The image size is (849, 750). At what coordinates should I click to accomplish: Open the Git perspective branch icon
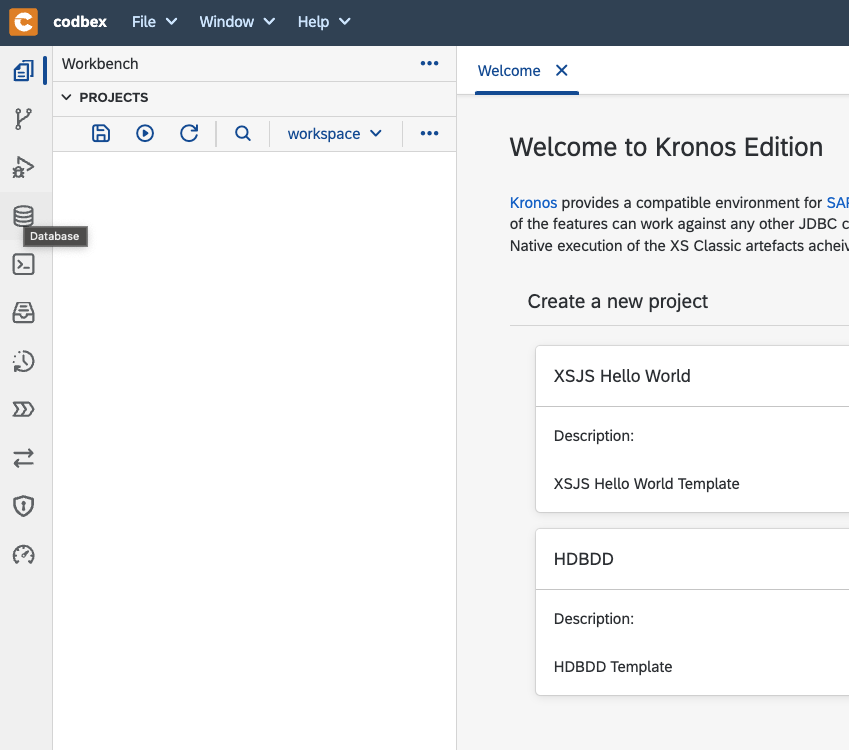pos(23,119)
